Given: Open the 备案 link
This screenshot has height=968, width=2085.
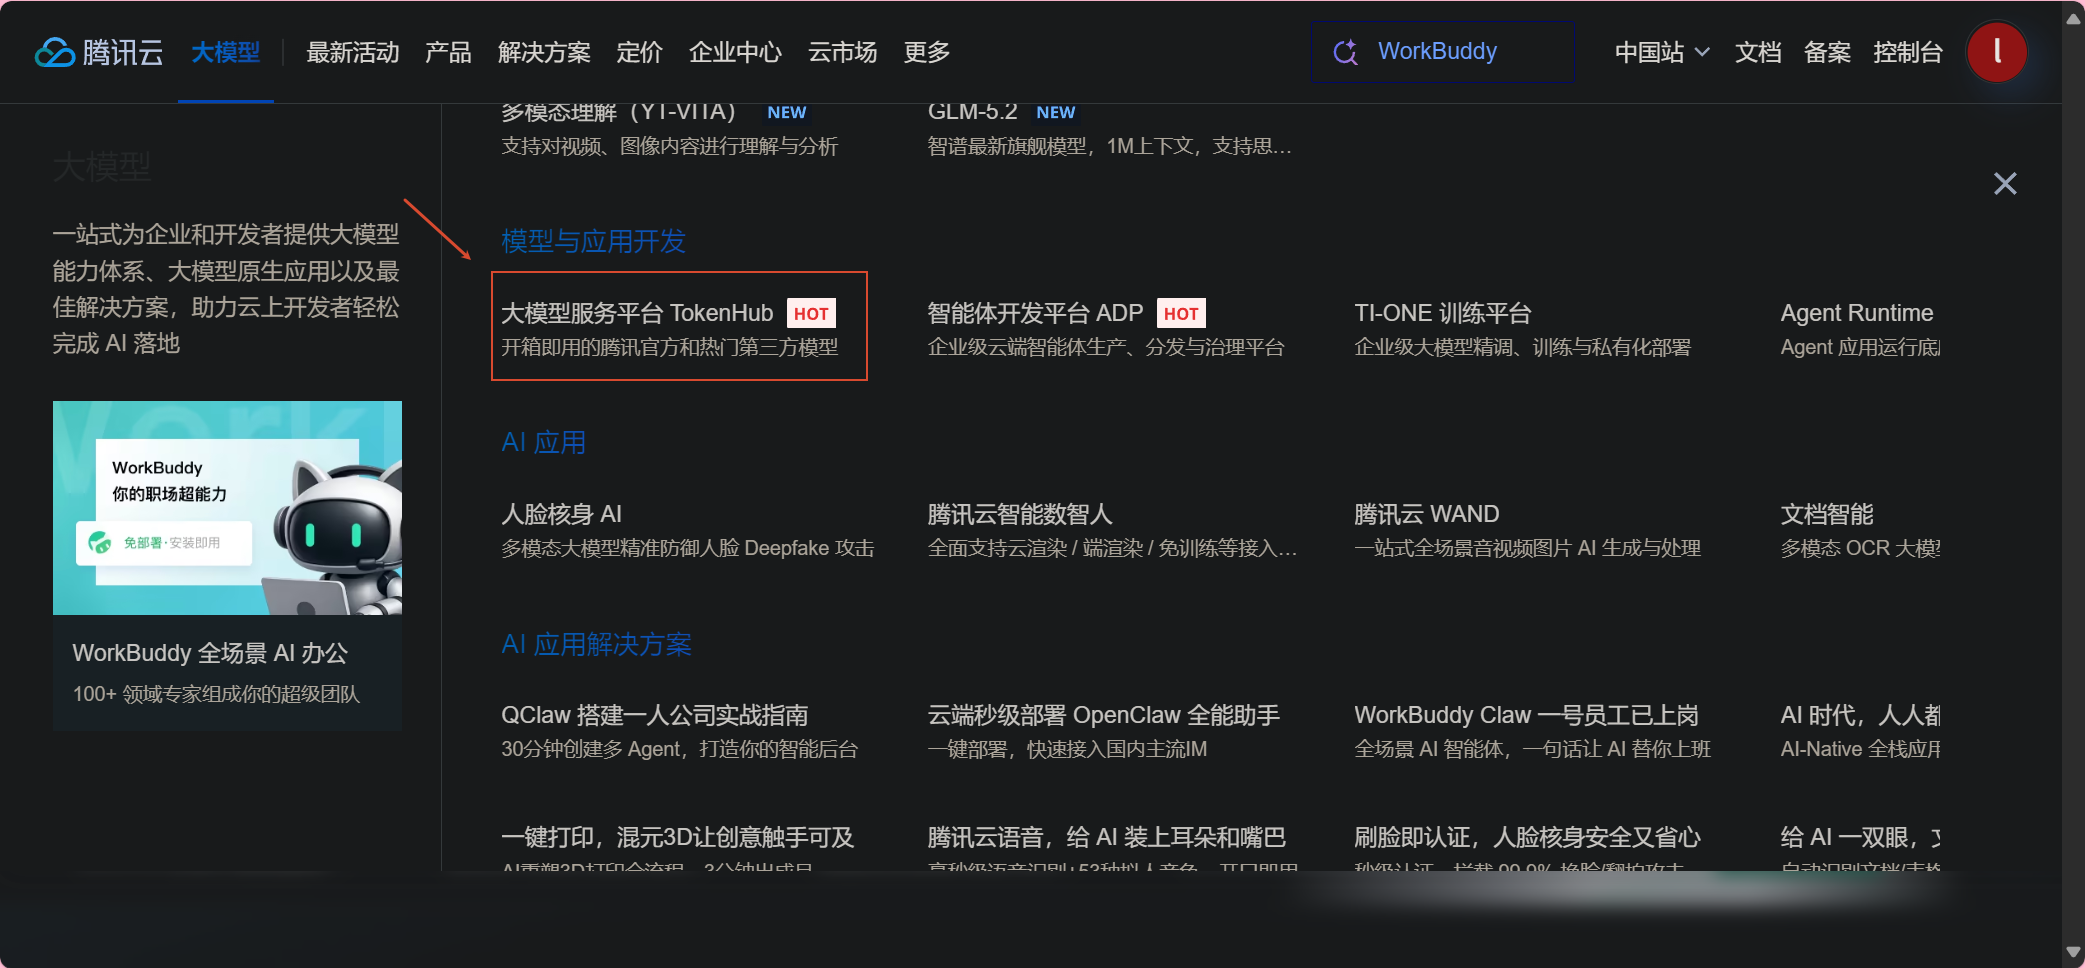Looking at the screenshot, I should point(1827,52).
